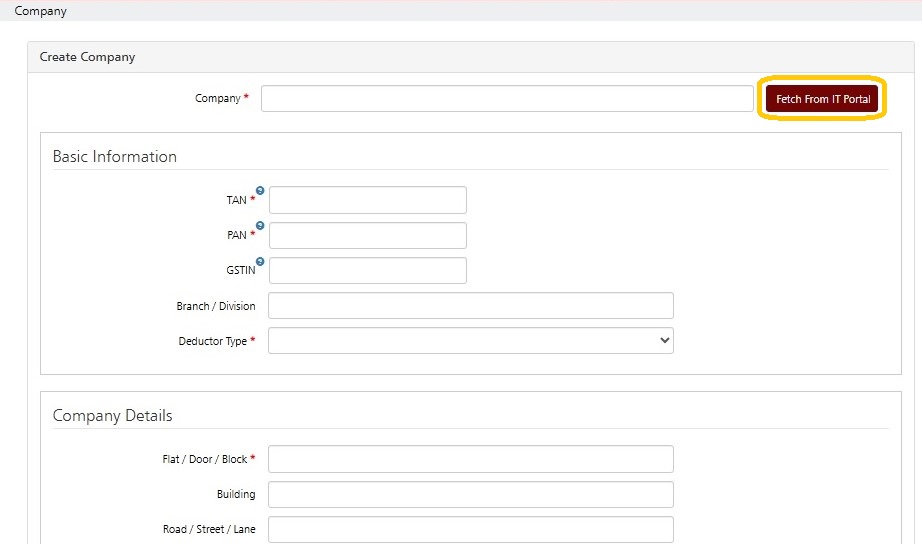Select the Building text field
The image size is (922, 544).
[x=470, y=494]
